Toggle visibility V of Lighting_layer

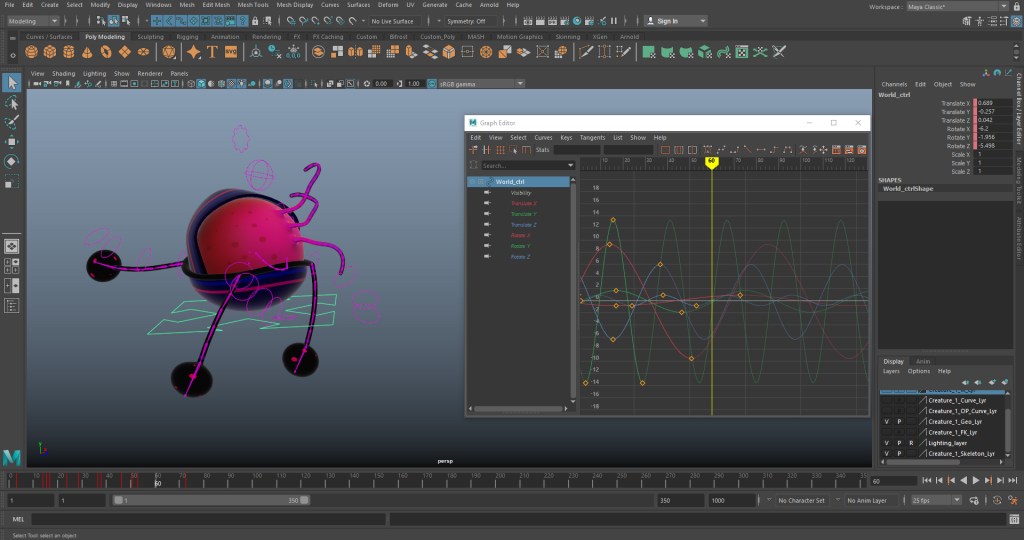pyautogui.click(x=886, y=442)
